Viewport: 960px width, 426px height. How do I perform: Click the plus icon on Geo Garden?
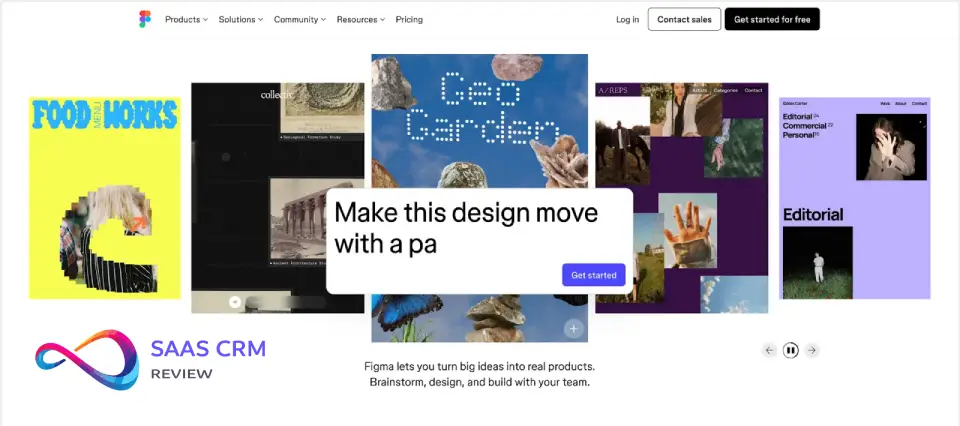click(574, 329)
